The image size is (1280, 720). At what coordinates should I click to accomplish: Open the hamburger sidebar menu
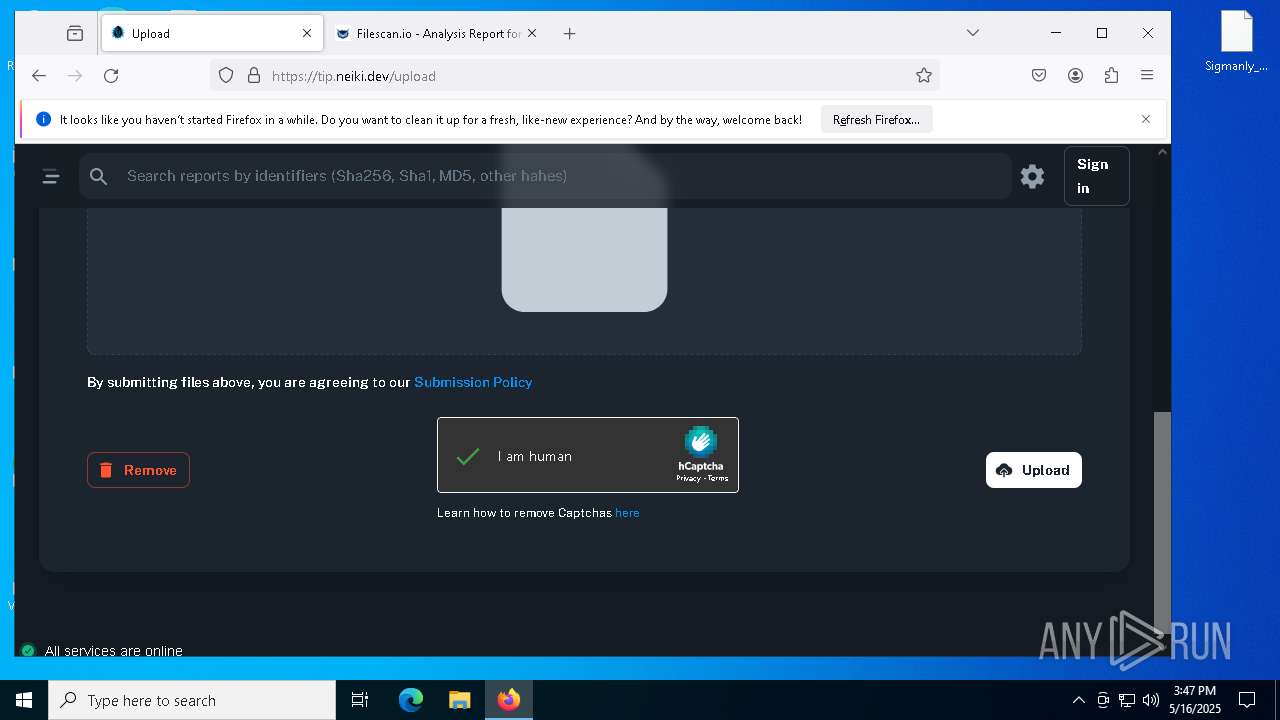51,177
